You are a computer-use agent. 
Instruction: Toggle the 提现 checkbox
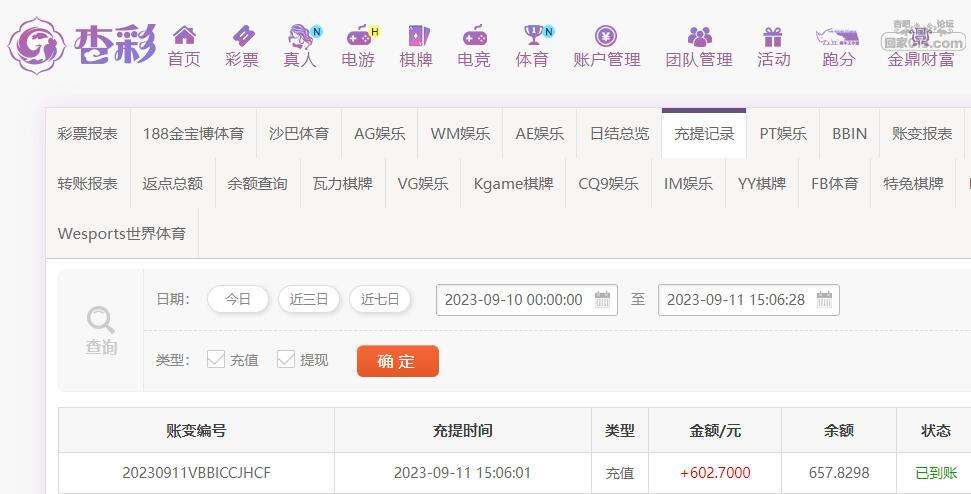coord(286,359)
